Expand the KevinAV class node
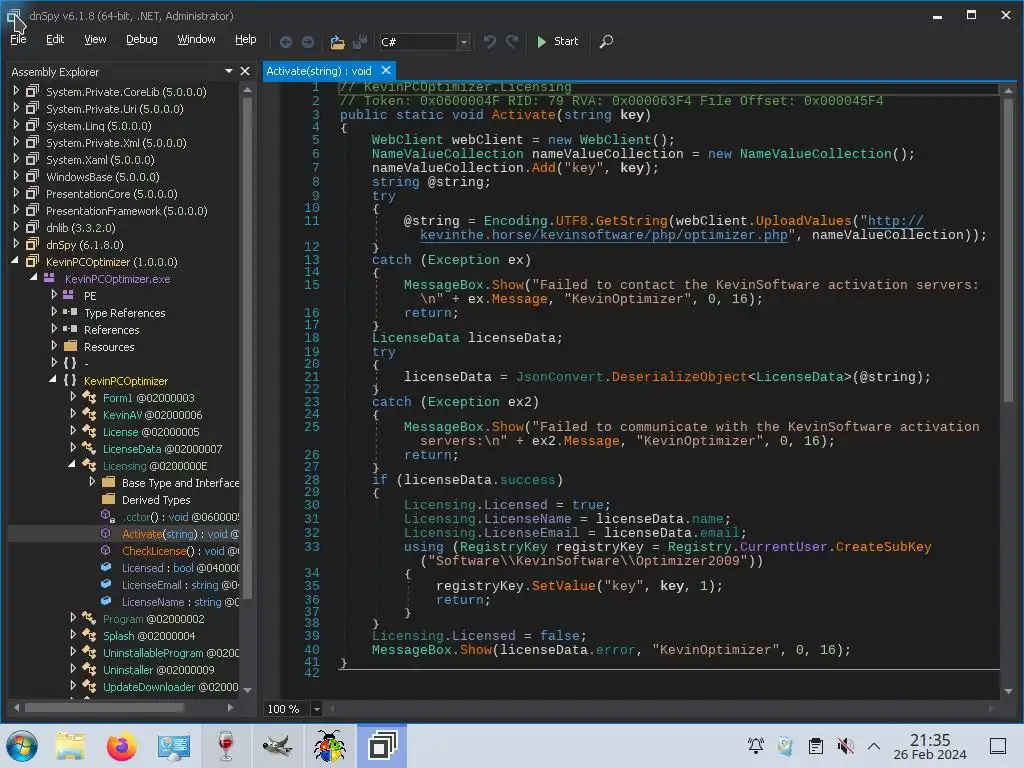Viewport: 1024px width, 768px height. click(x=73, y=413)
